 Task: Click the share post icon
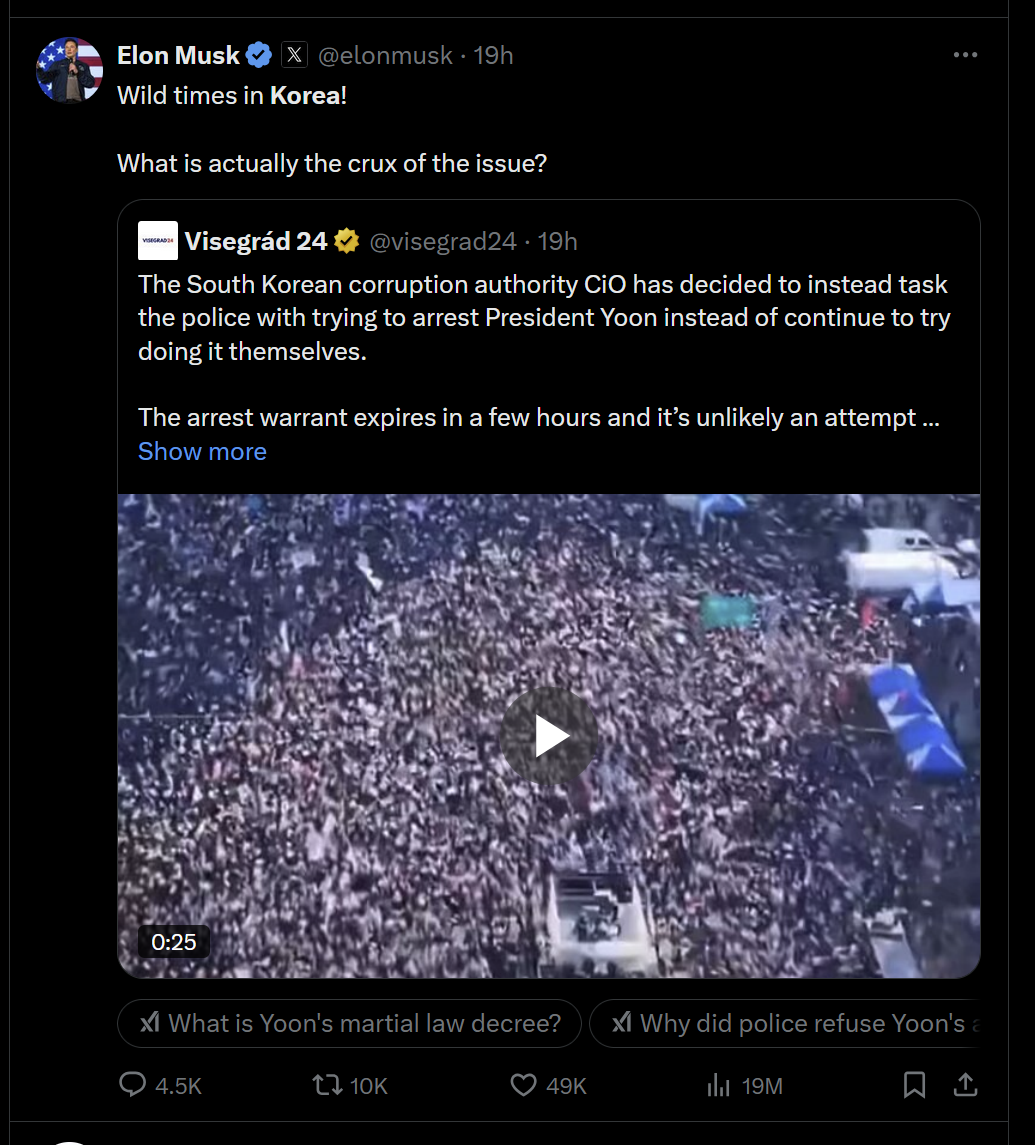(x=965, y=1085)
